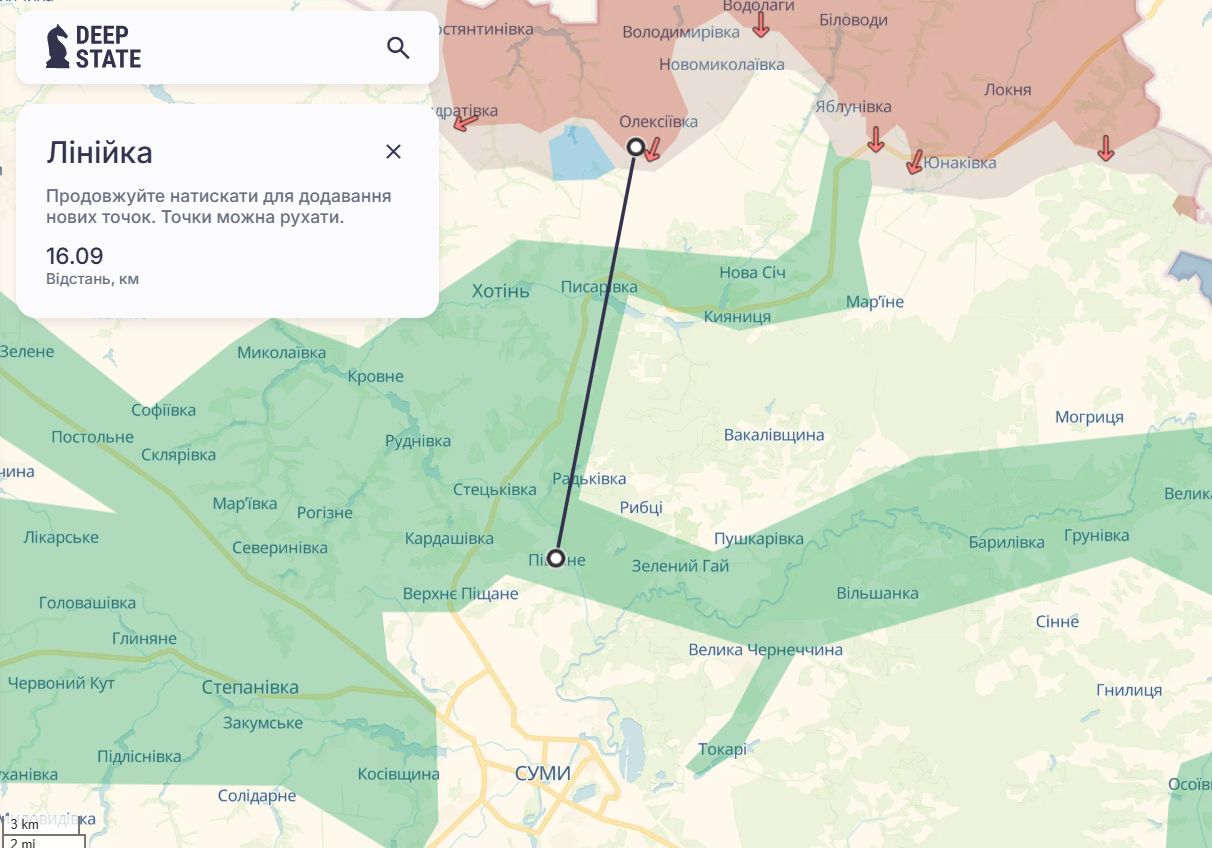Click the red arrow on the far right below Локня

(1105, 149)
